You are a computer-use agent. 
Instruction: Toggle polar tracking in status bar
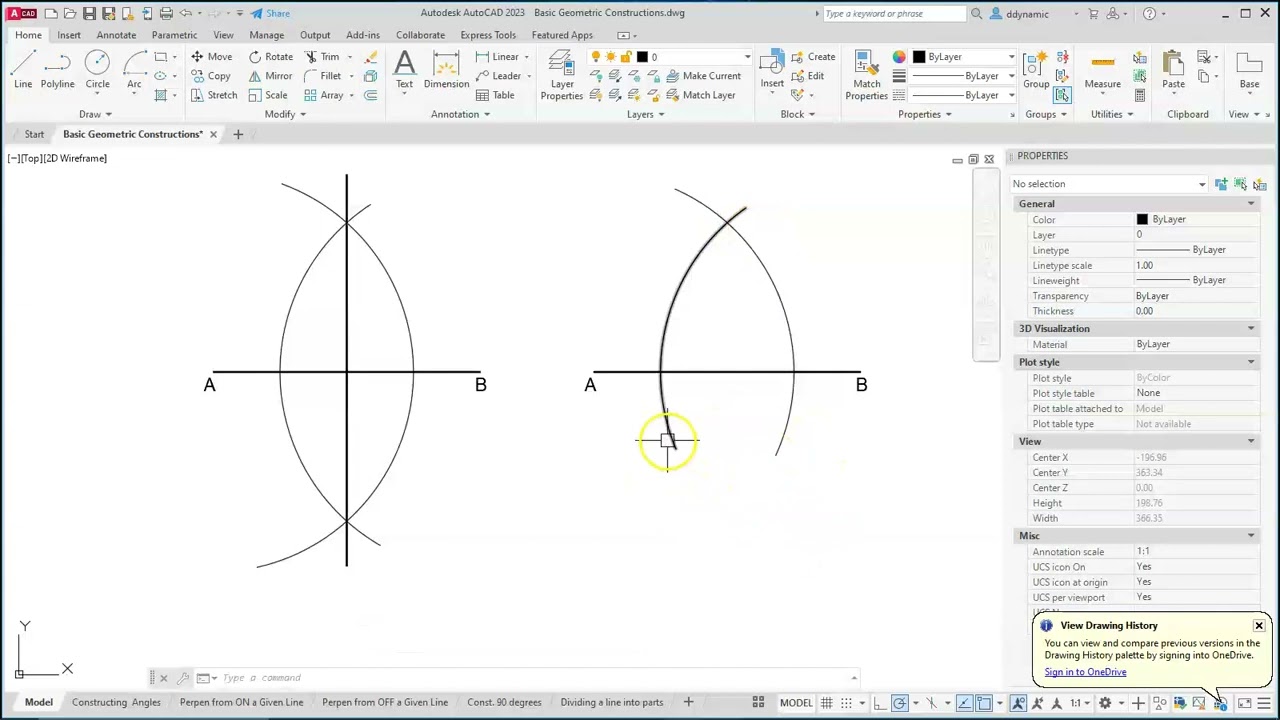click(899, 703)
